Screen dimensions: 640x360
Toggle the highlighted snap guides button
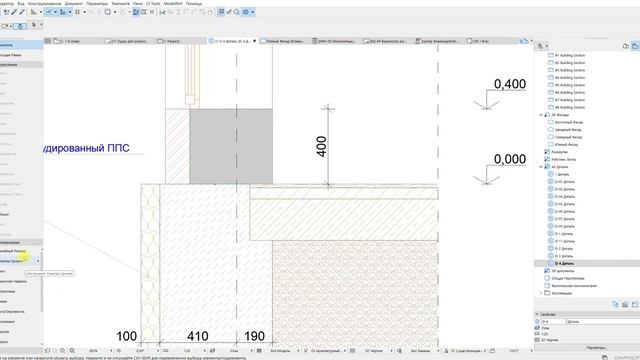click(x=48, y=12)
